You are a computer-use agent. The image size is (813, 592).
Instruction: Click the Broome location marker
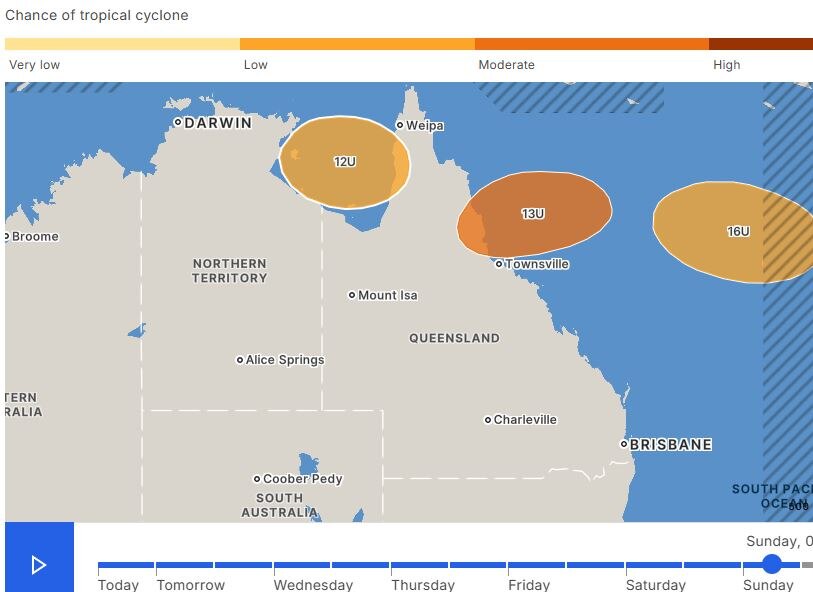click(x=6, y=236)
